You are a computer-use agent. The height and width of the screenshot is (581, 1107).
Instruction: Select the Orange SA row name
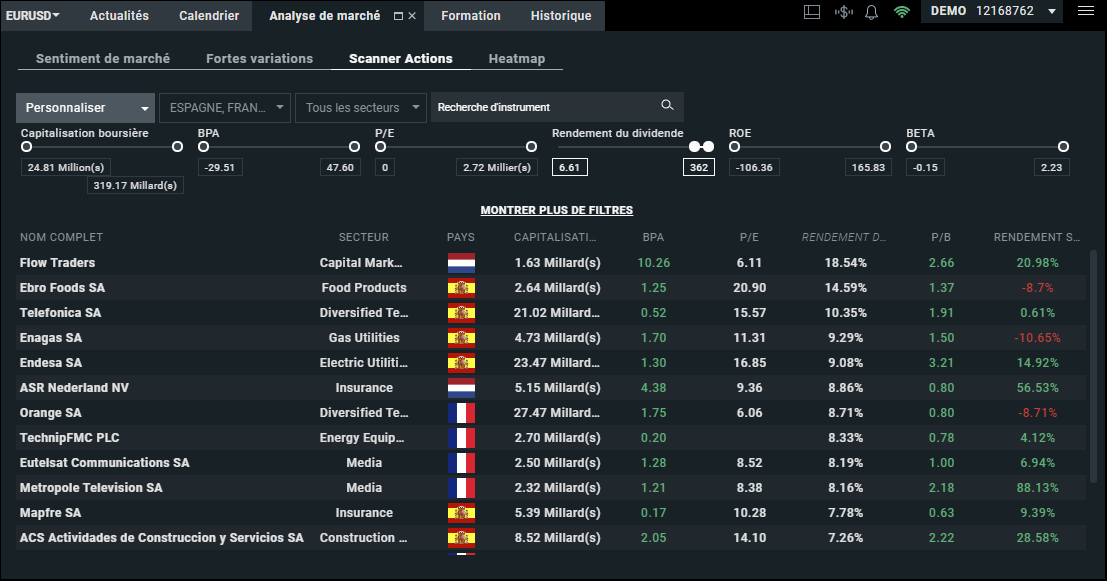[x=50, y=413]
